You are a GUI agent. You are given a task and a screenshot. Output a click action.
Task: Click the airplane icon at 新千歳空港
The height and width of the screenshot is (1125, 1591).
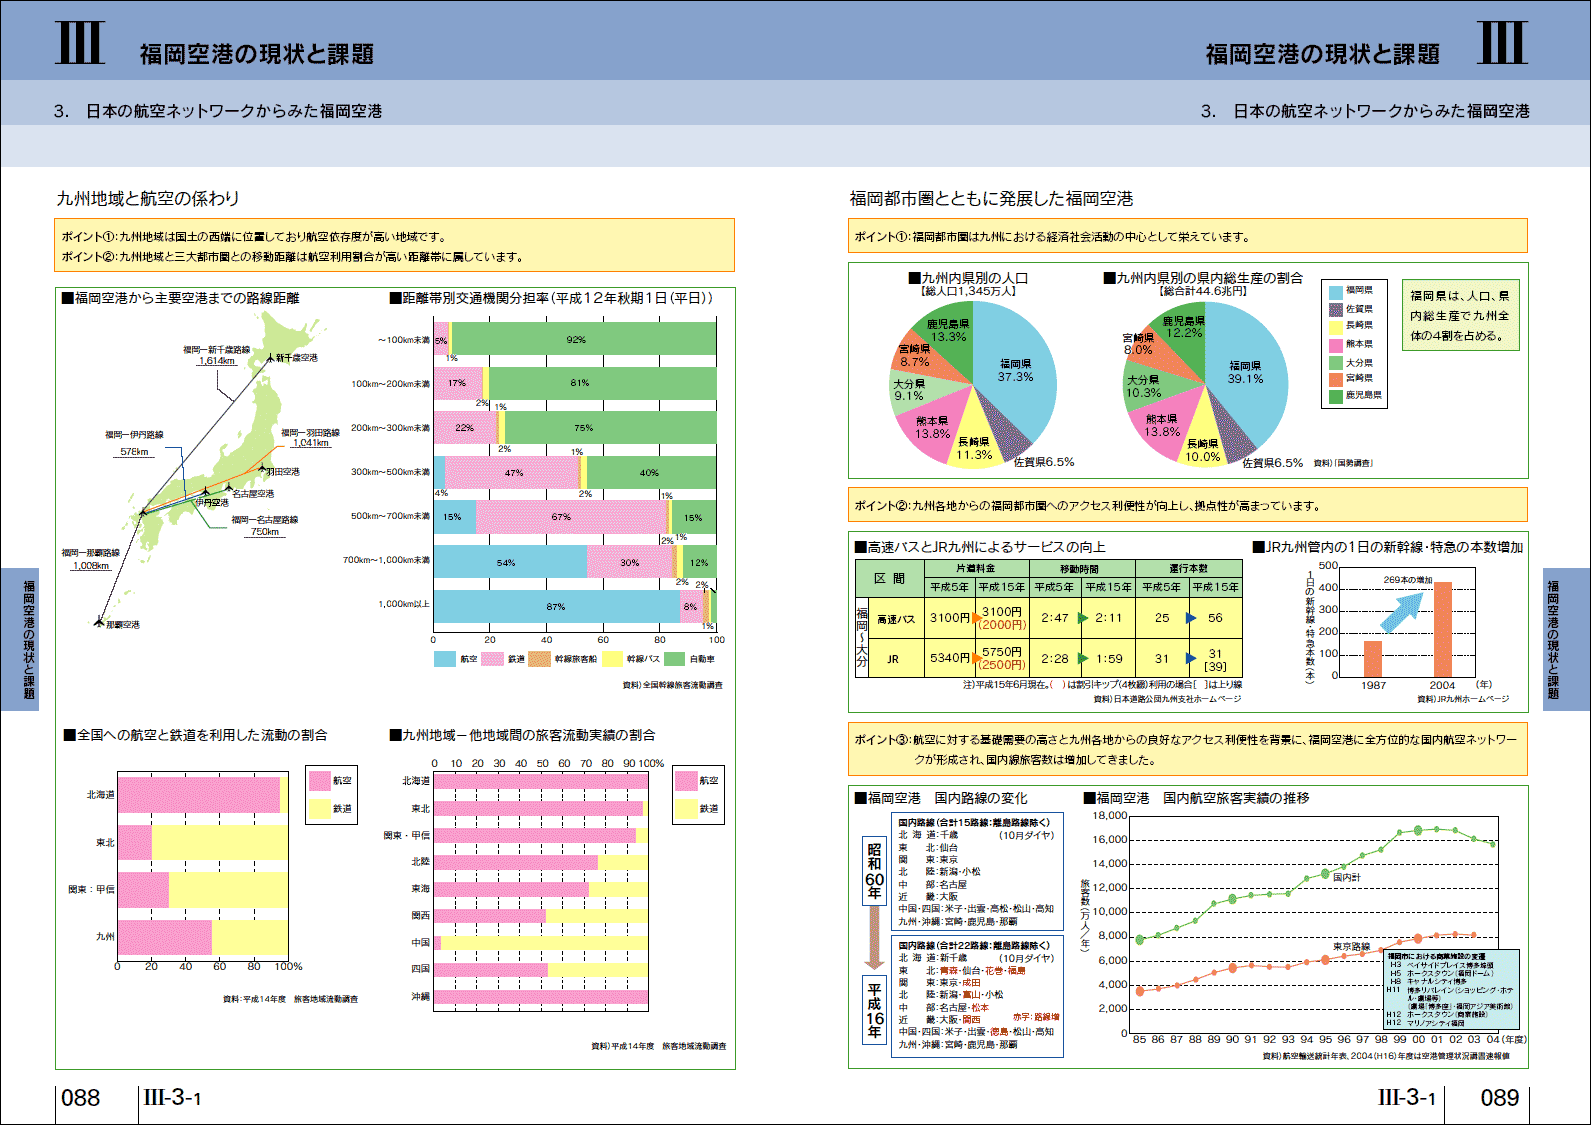coord(270,356)
